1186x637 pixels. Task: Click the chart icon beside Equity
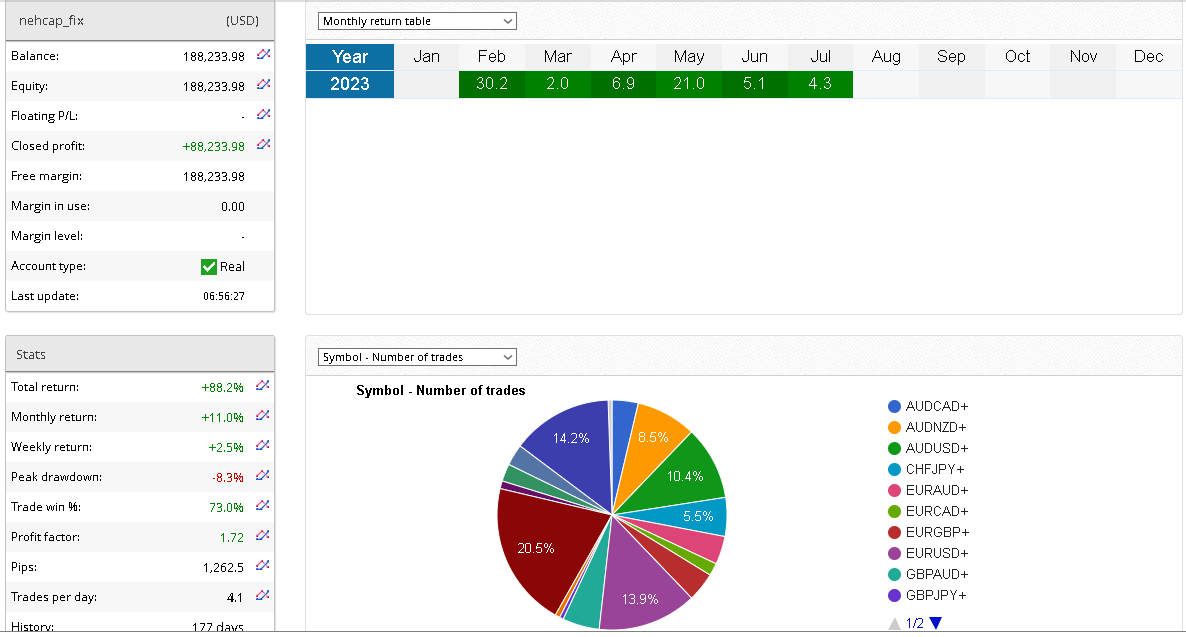264,85
